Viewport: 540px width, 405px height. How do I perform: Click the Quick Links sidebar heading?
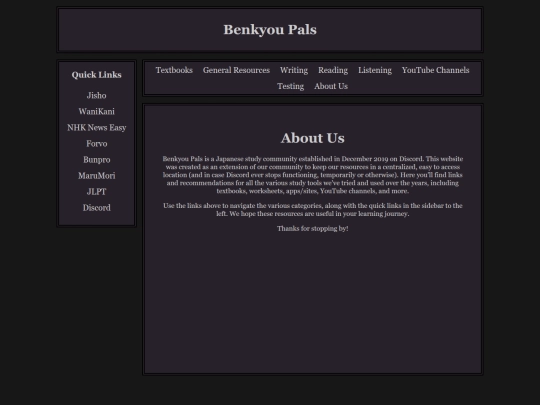point(96,75)
